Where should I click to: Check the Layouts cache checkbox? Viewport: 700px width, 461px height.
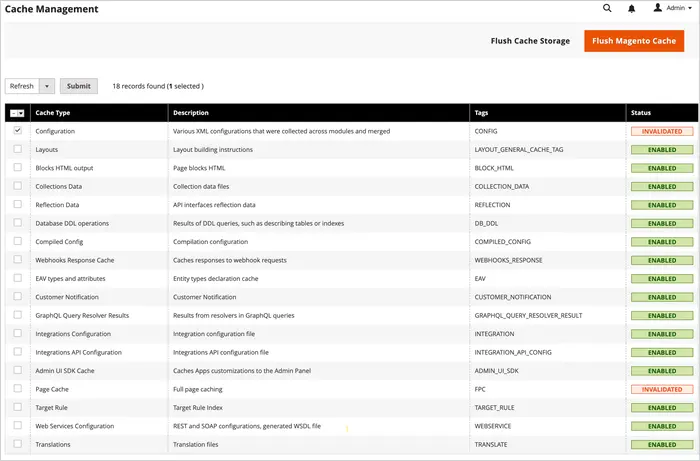(x=17, y=149)
